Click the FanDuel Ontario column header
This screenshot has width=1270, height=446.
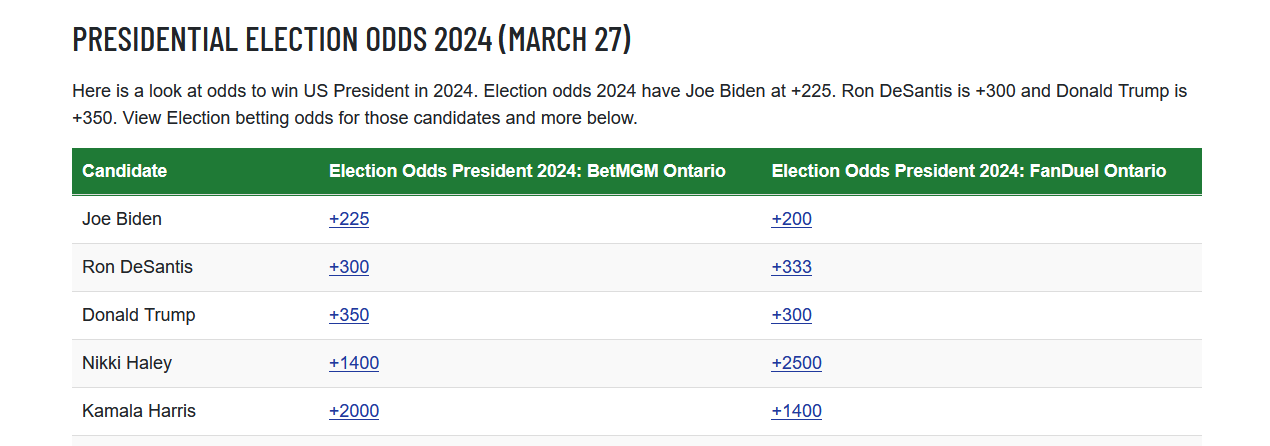tap(968, 171)
